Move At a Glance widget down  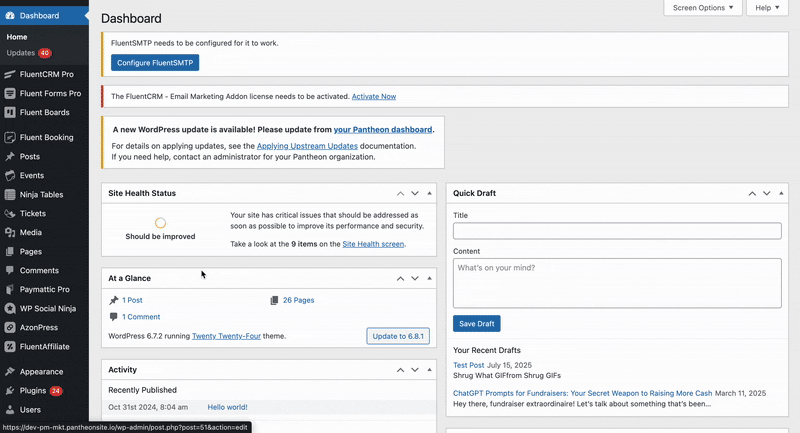[415, 278]
